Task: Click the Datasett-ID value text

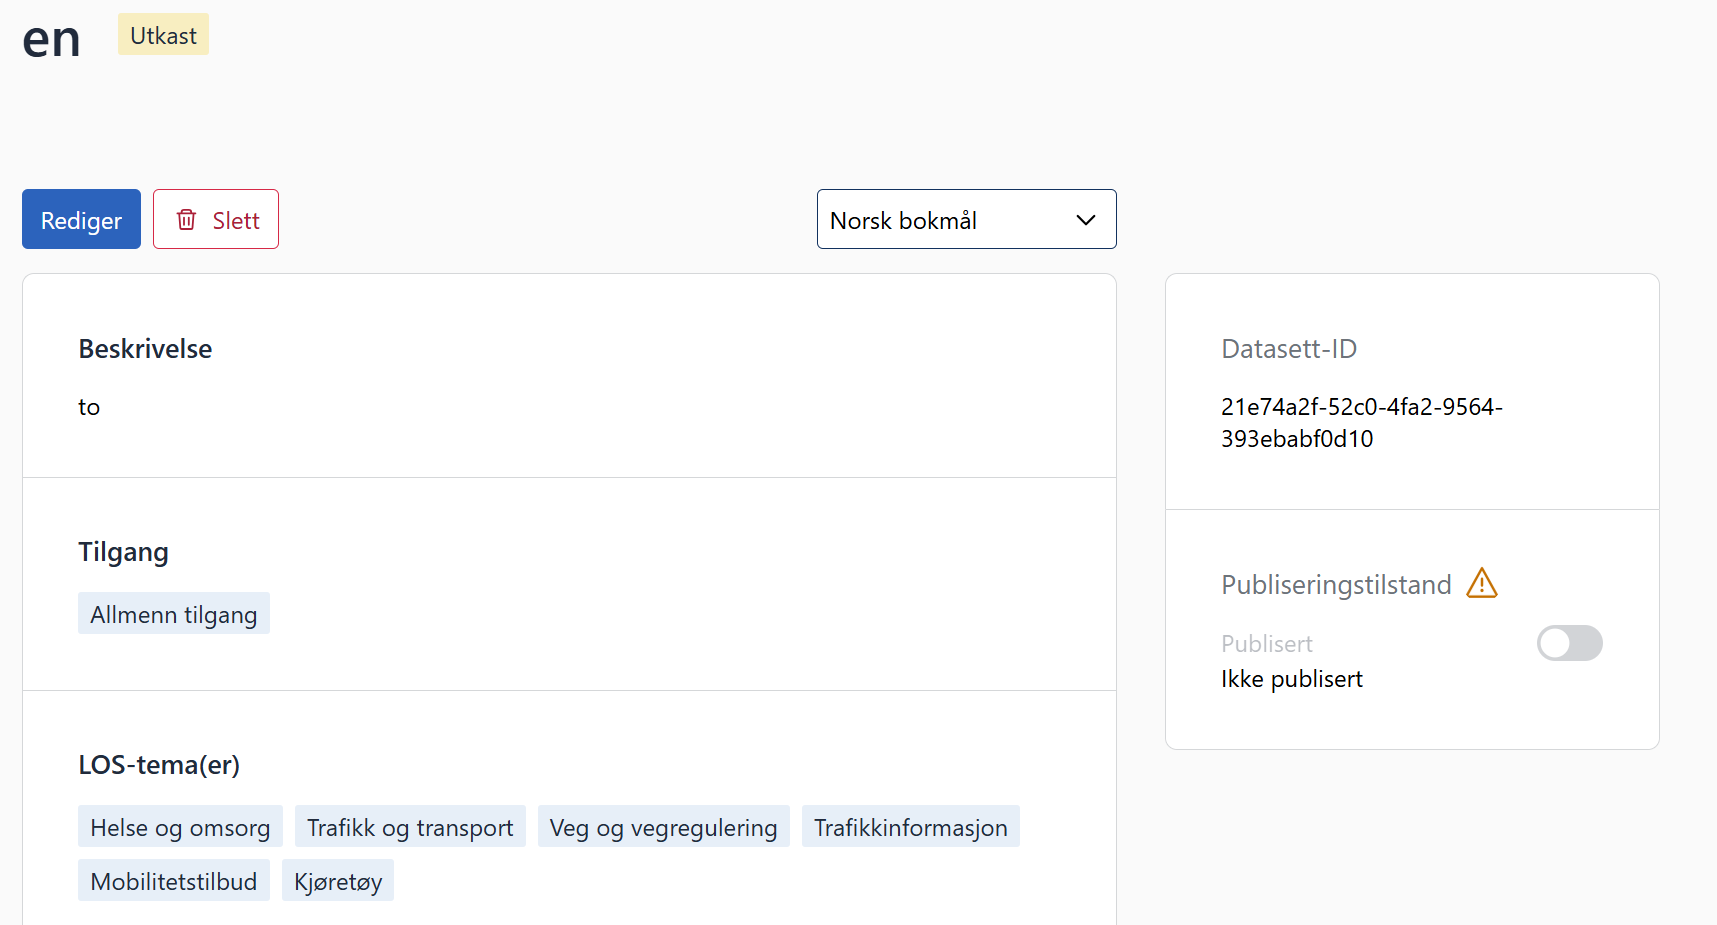Action: click(1361, 422)
